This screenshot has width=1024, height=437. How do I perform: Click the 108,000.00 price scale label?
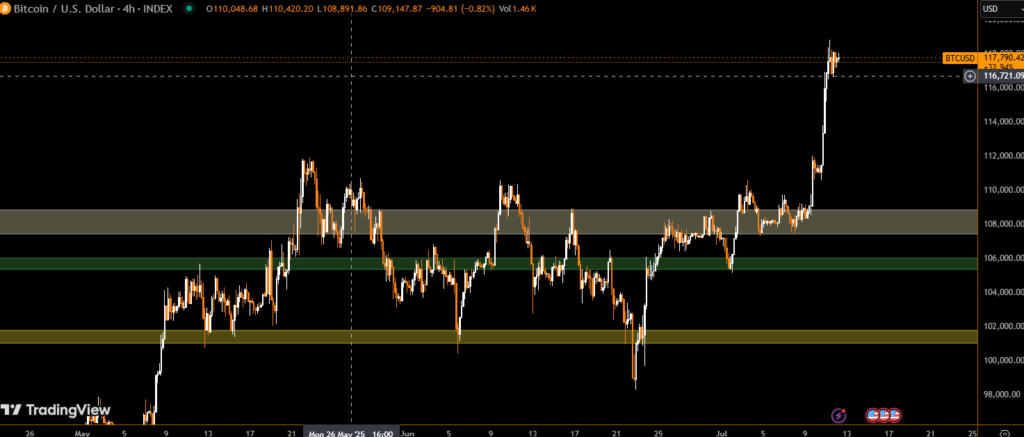click(x=1002, y=224)
